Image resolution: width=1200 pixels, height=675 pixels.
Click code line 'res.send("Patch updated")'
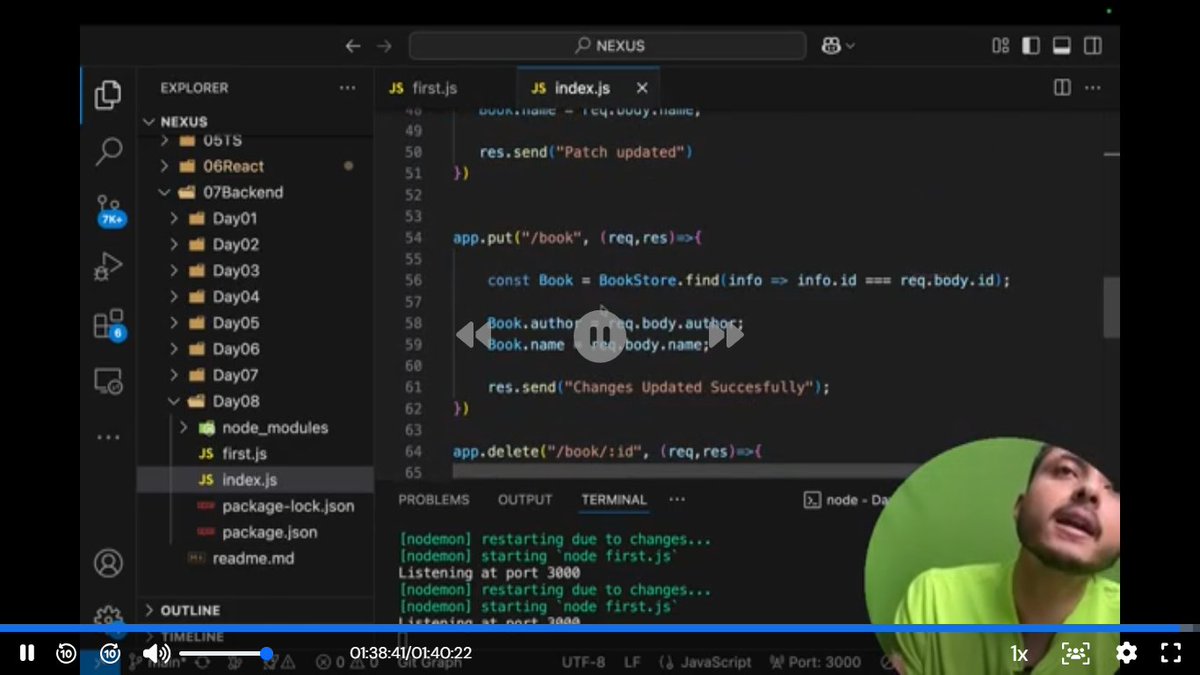pyautogui.click(x=586, y=152)
